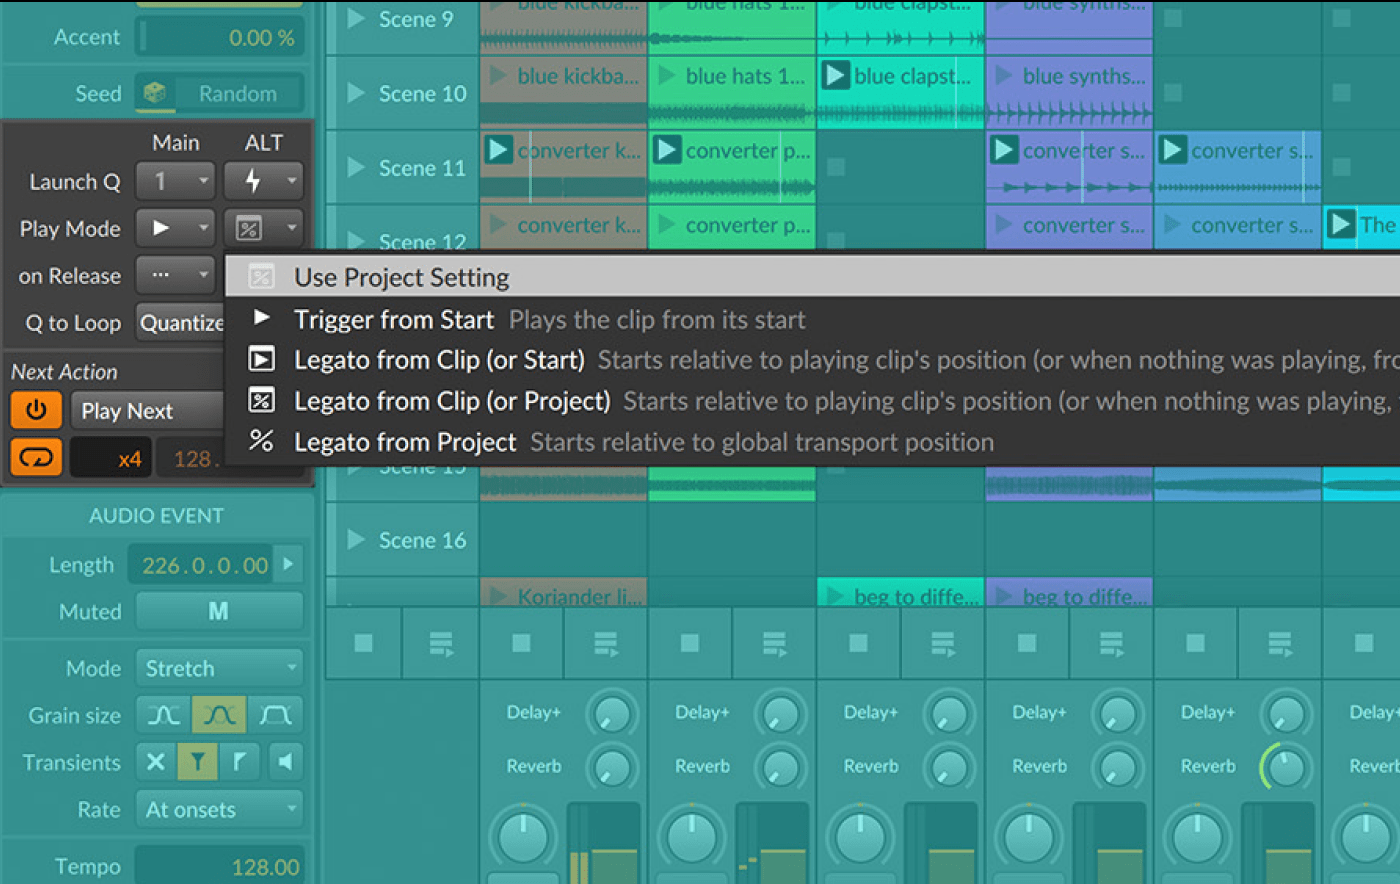Image resolution: width=1400 pixels, height=884 pixels.
Task: Stop clips on the third track
Action: point(858,643)
